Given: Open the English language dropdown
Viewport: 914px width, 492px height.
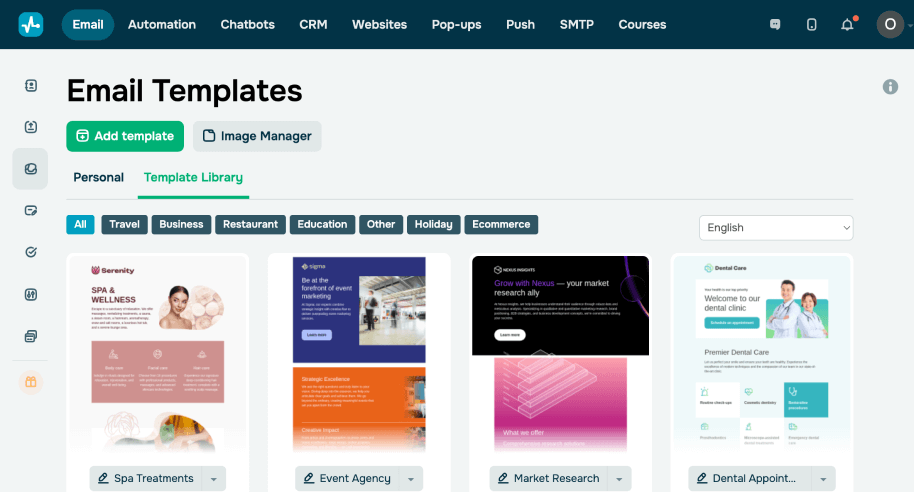Looking at the screenshot, I should [776, 228].
